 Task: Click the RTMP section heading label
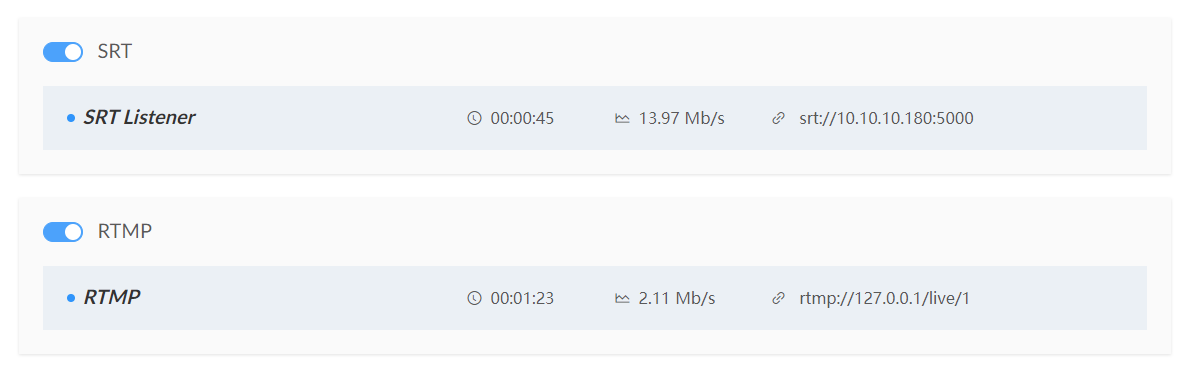point(125,232)
